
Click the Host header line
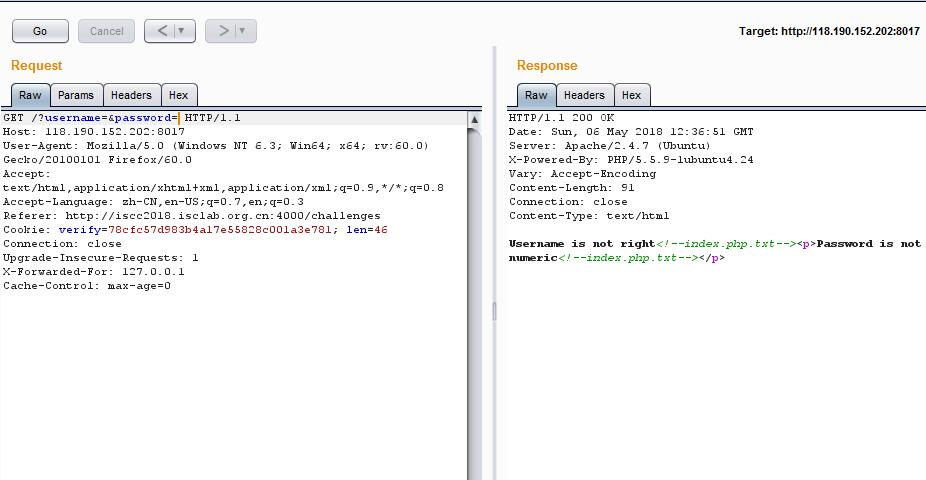tap(94, 132)
